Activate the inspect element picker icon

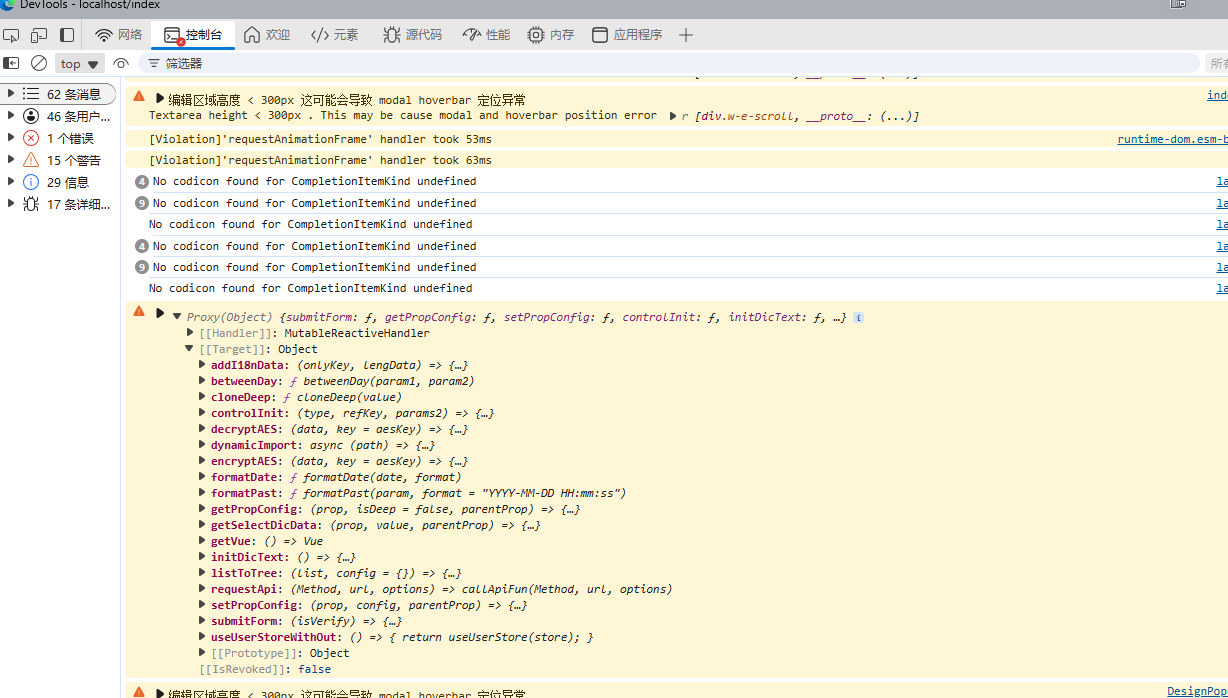[x=12, y=35]
